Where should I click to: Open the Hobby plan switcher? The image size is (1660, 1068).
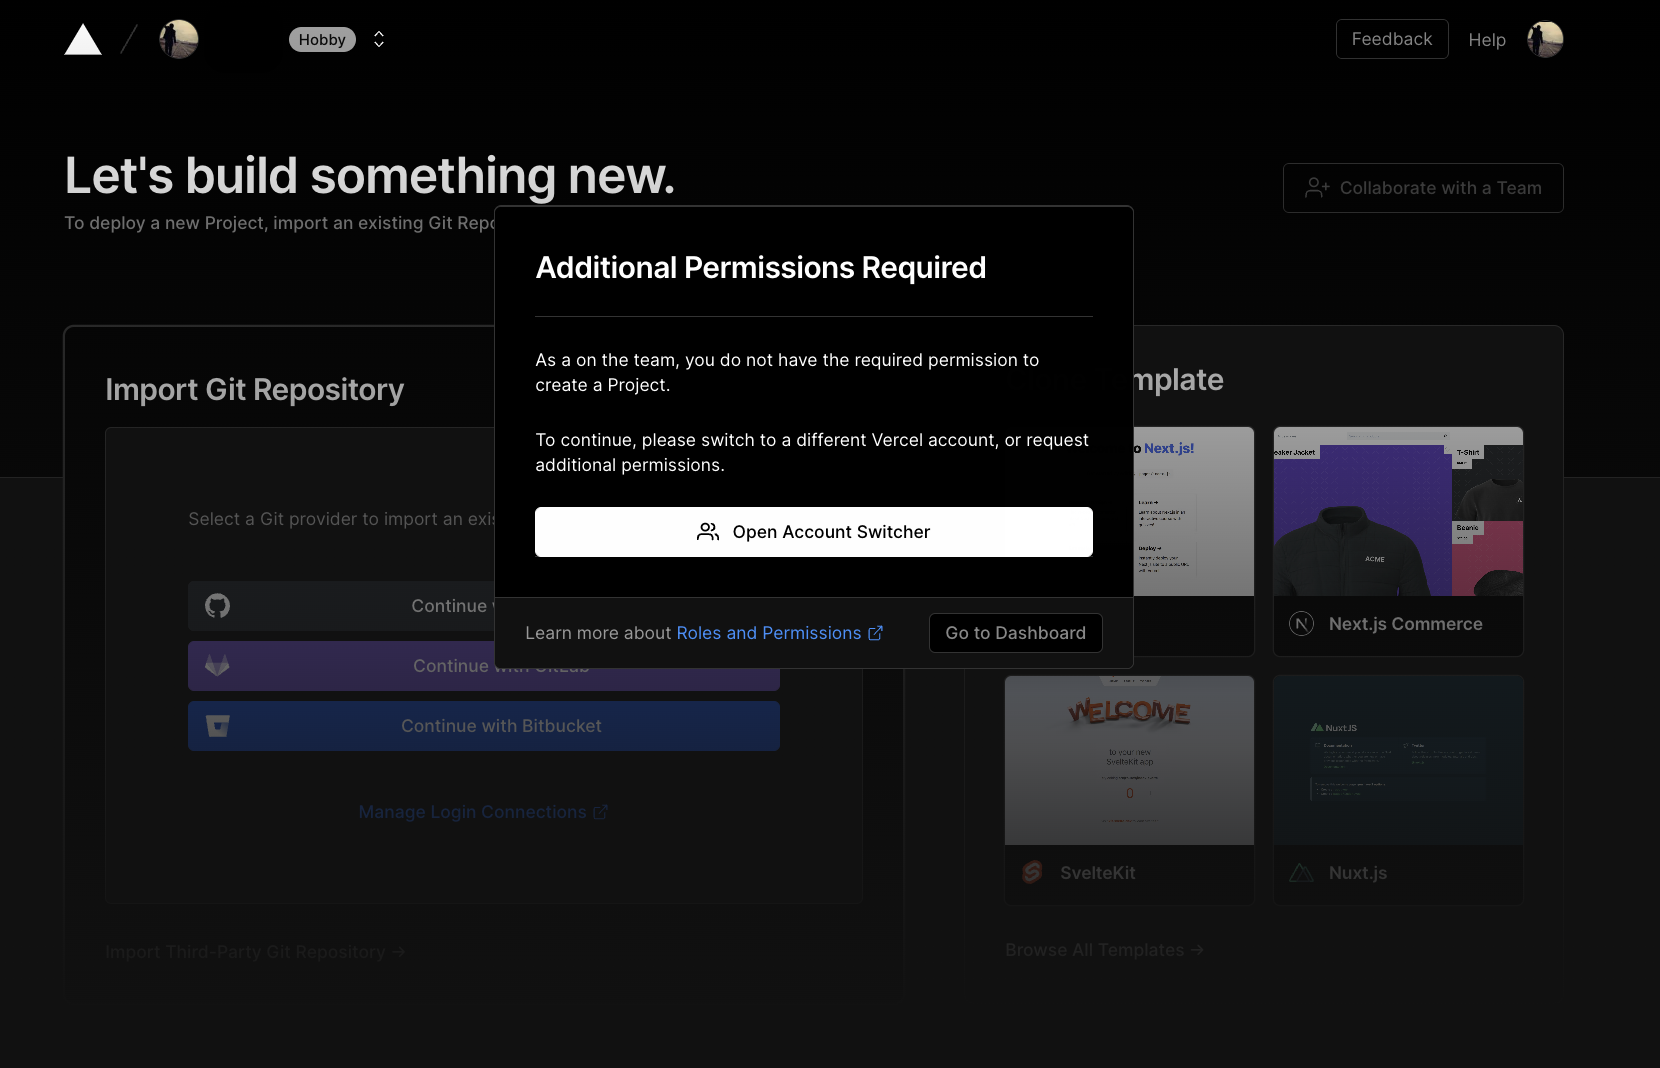322,39
